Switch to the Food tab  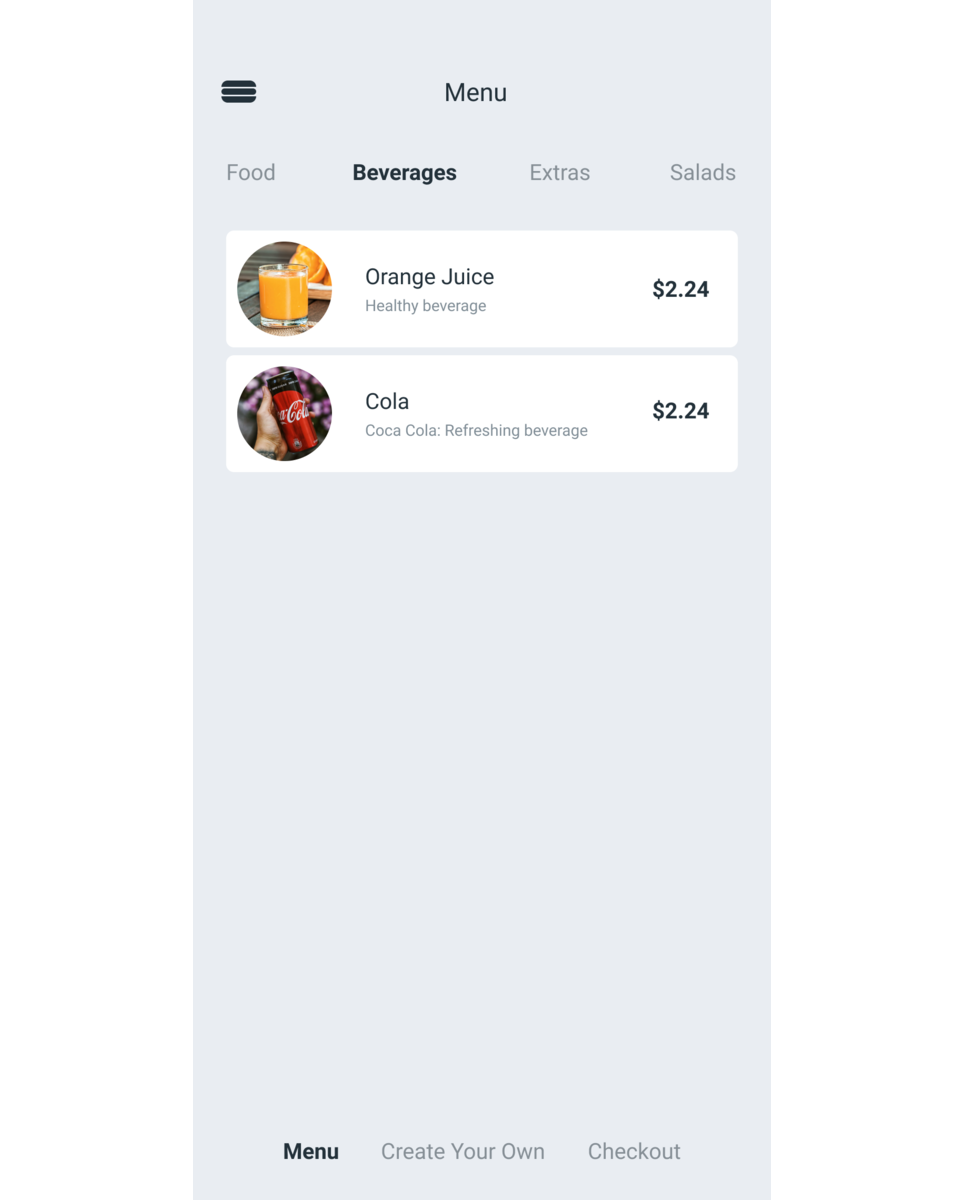pyautogui.click(x=251, y=173)
